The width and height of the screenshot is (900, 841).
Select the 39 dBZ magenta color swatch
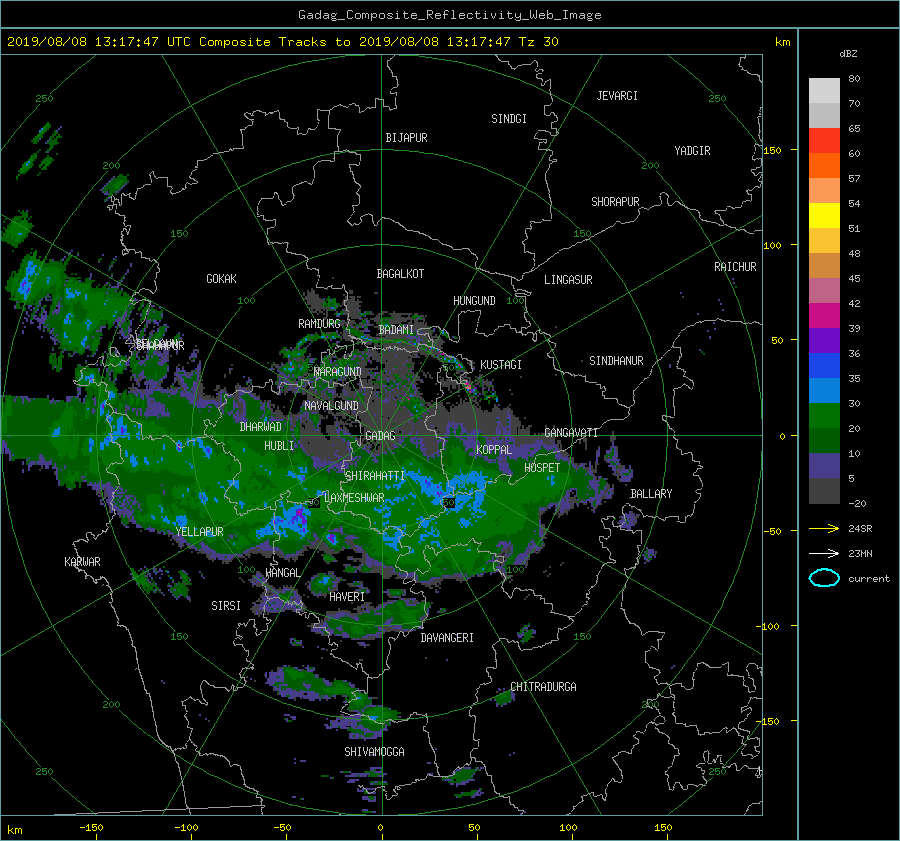tap(824, 316)
